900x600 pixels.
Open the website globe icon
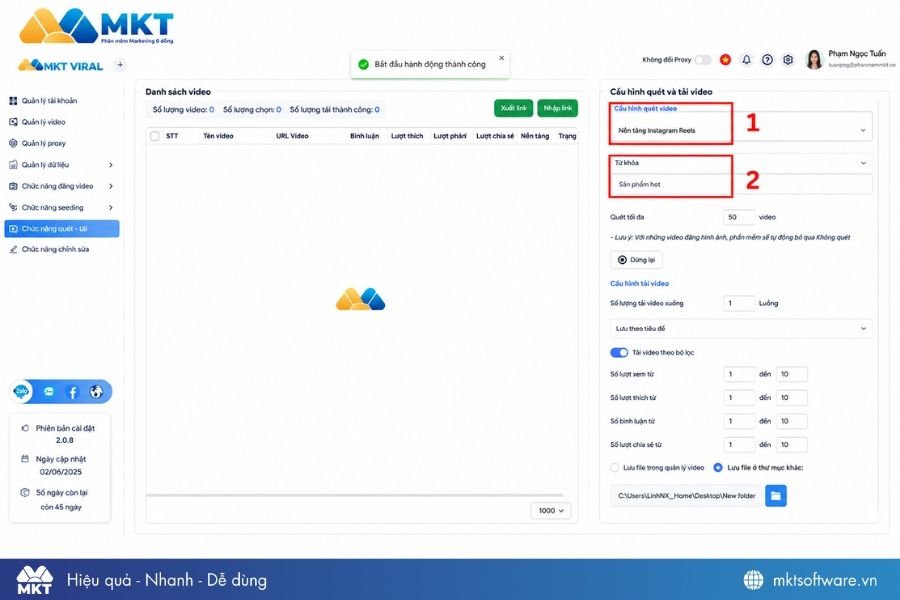pos(96,392)
